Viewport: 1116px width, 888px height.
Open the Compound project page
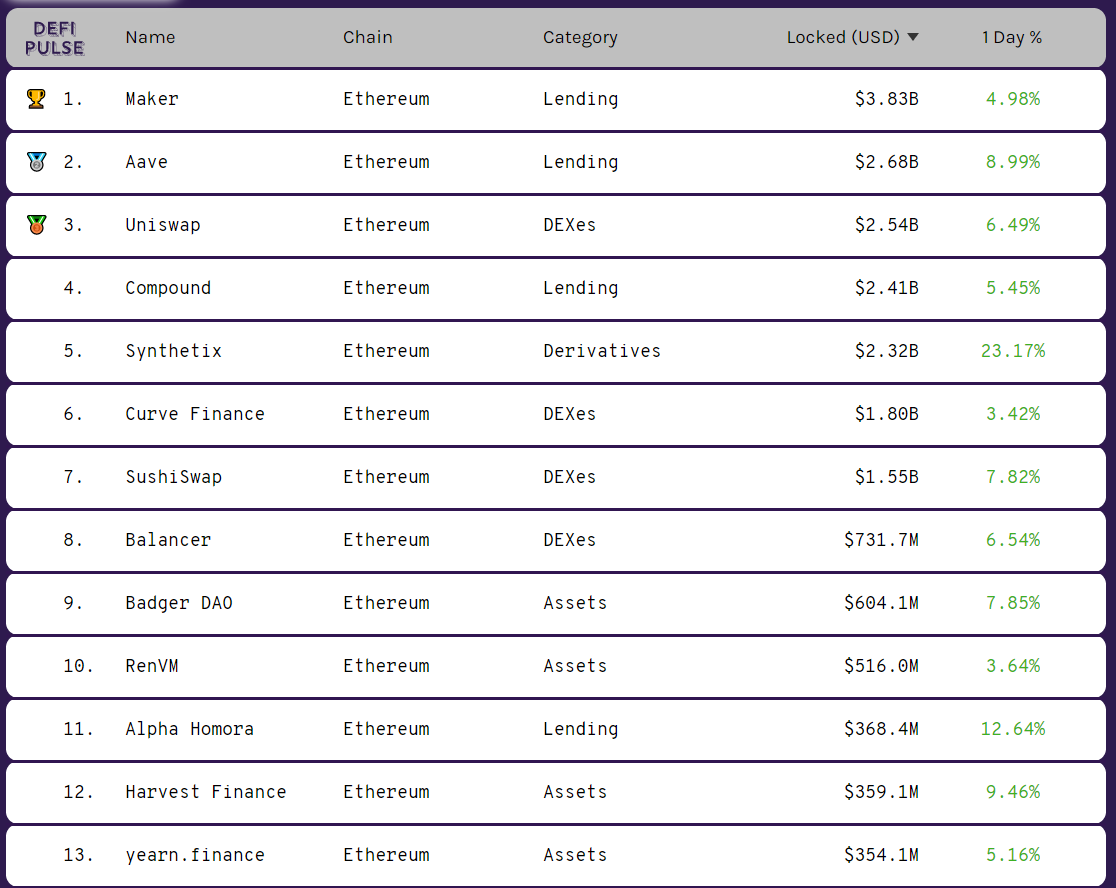point(168,288)
